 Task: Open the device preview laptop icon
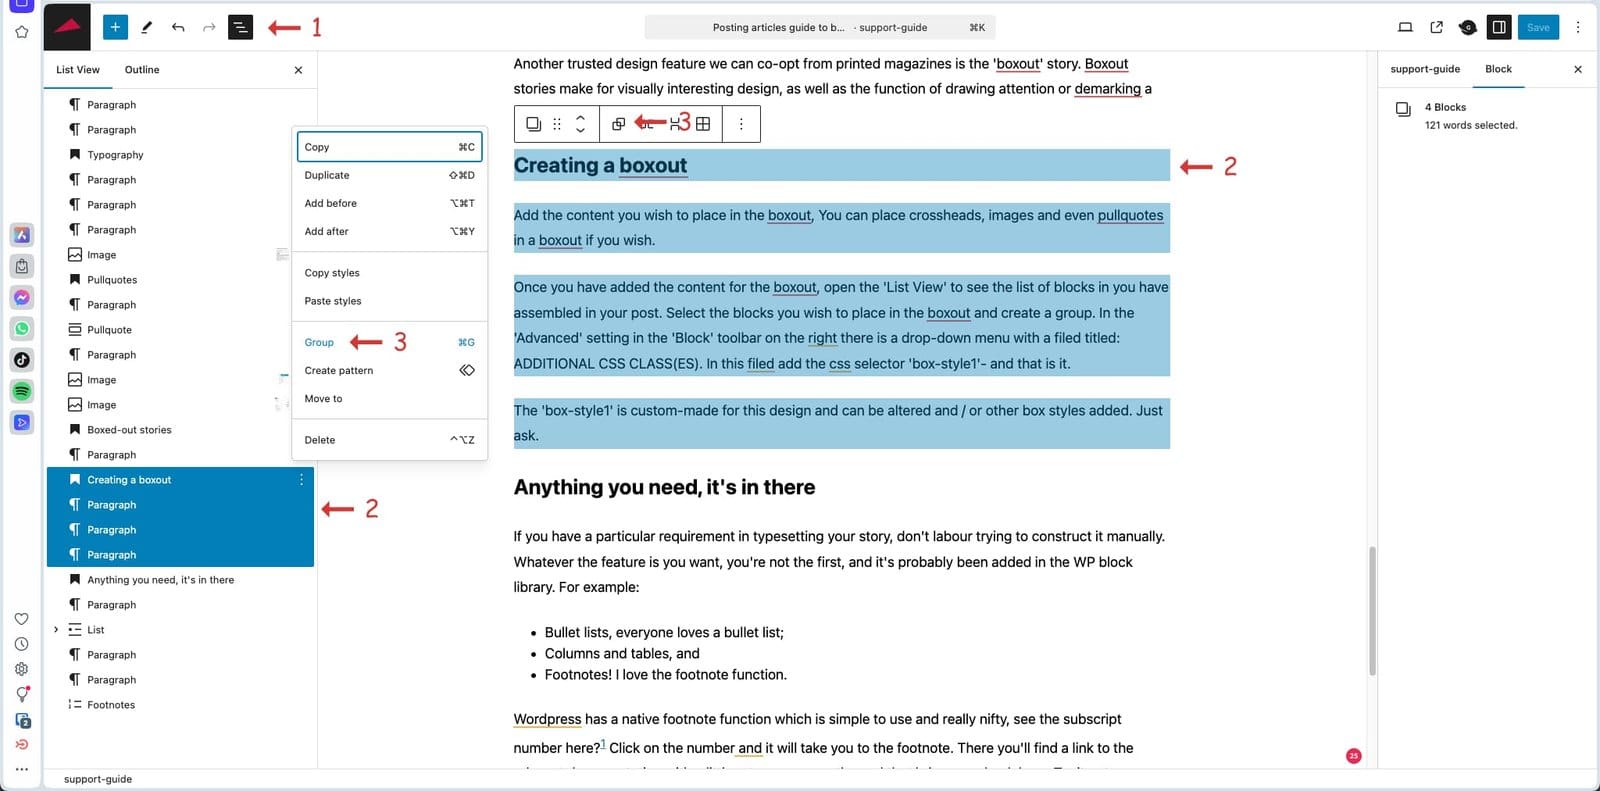point(1405,27)
